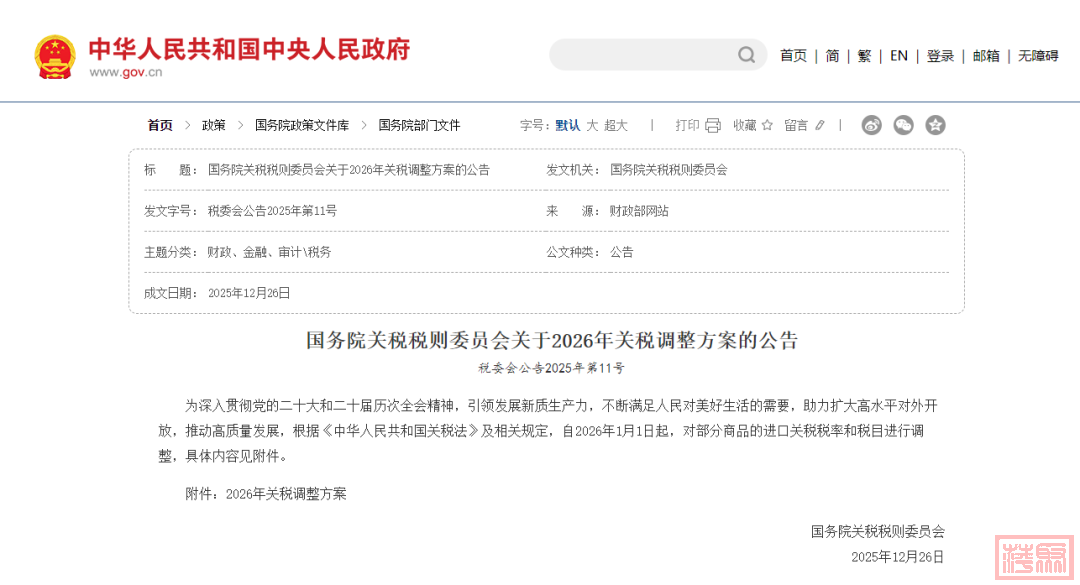Screen dimensions: 1080x585
Task: Share via WeChat round icon
Action: pos(903,125)
